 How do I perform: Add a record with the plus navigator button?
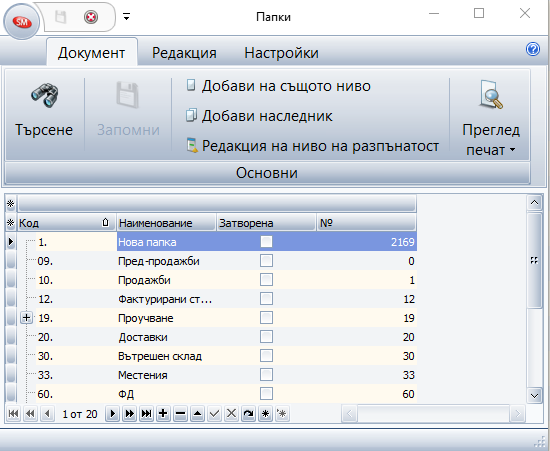tap(163, 414)
